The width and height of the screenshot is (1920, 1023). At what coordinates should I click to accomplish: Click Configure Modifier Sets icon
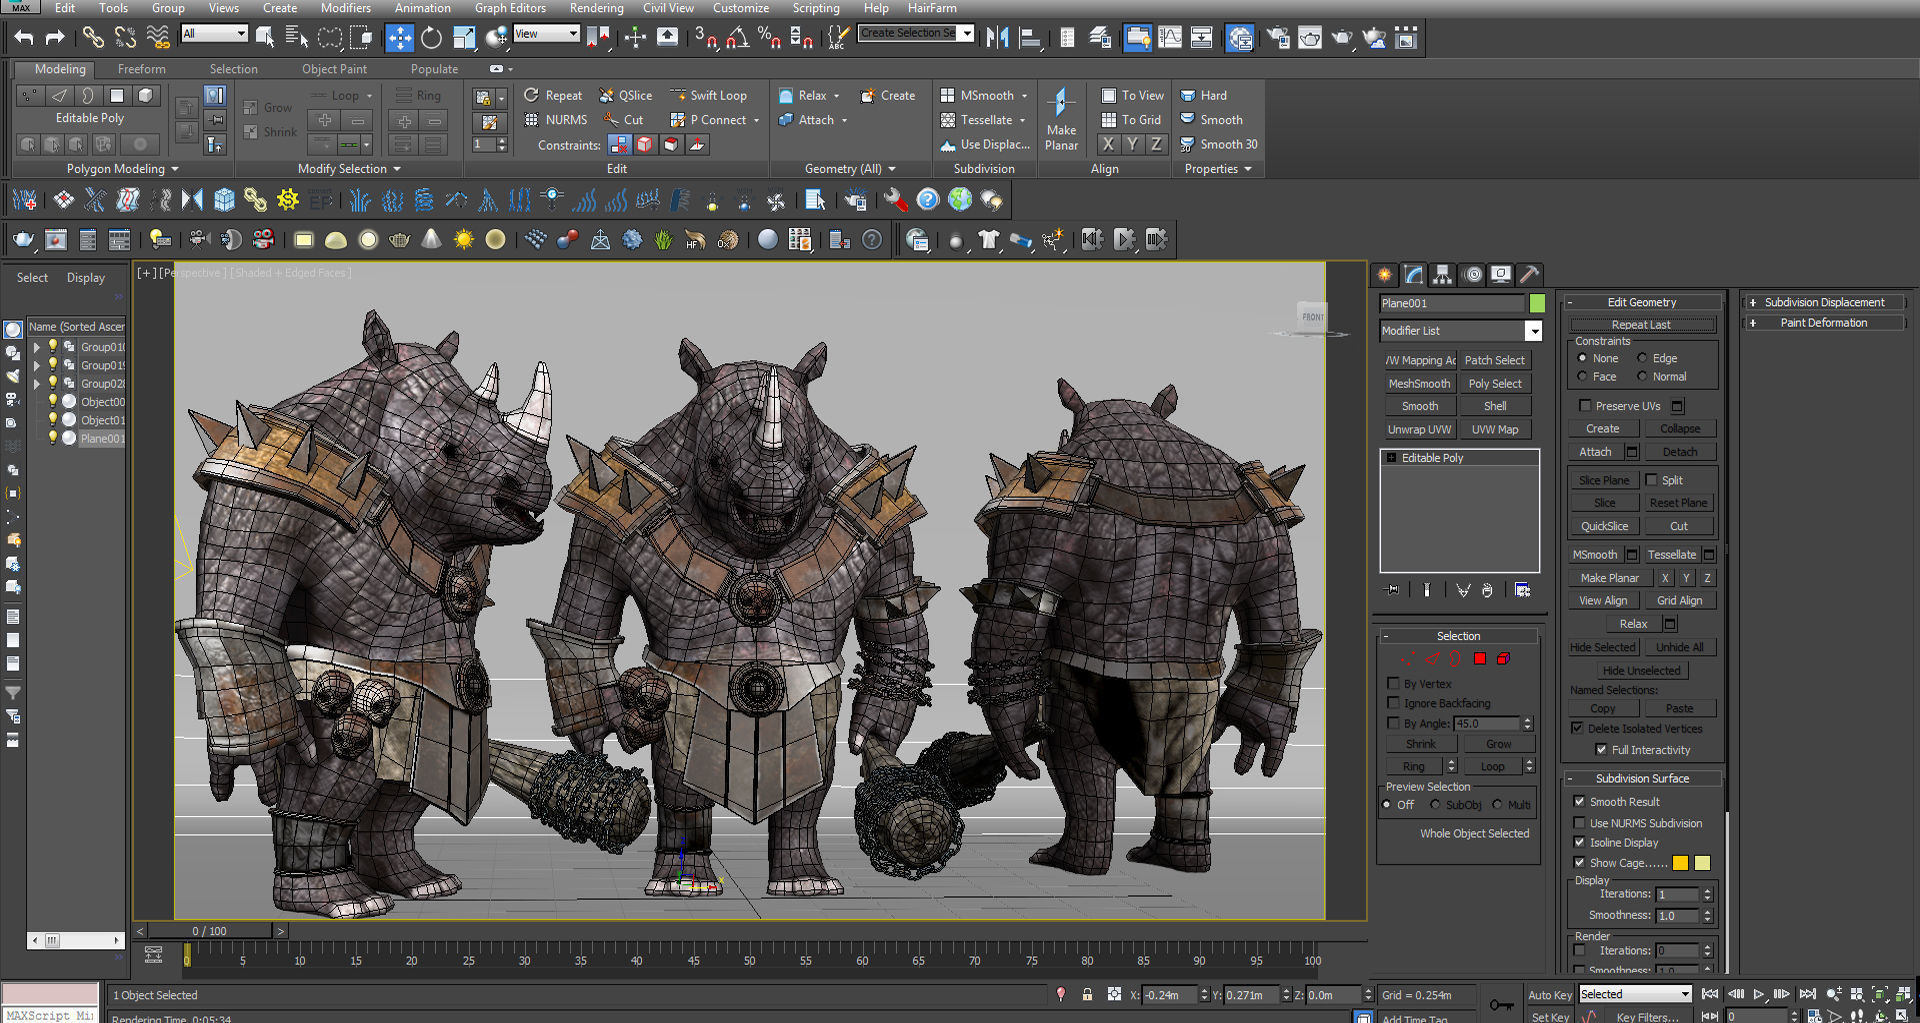coord(1522,590)
